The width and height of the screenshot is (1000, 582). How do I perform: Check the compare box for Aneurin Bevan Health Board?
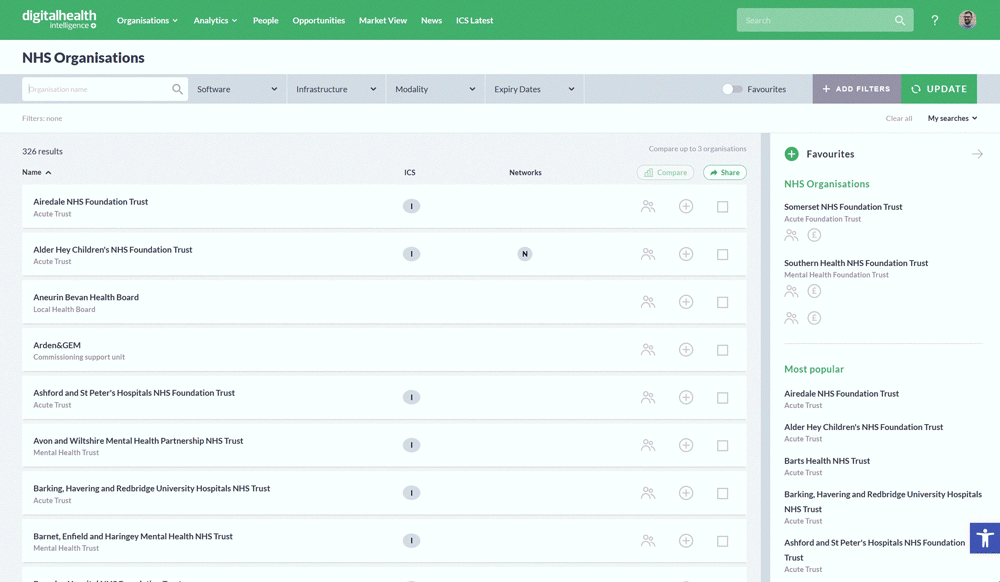click(x=722, y=302)
